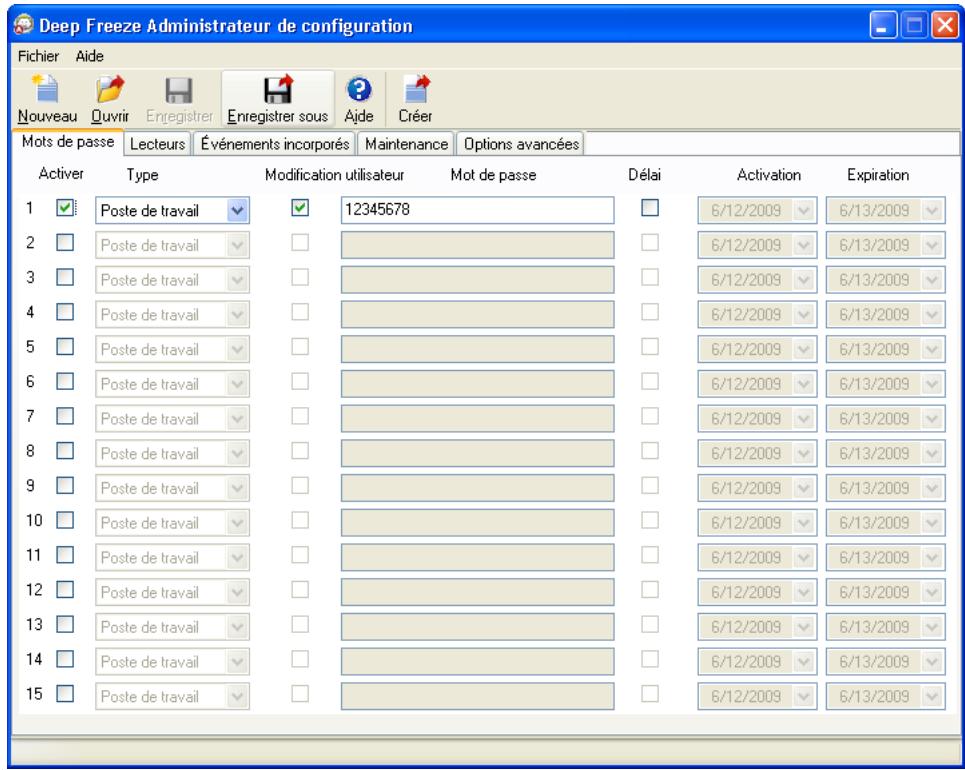Click the Activer column header
Screen dimensions: 965x770
click(61, 174)
